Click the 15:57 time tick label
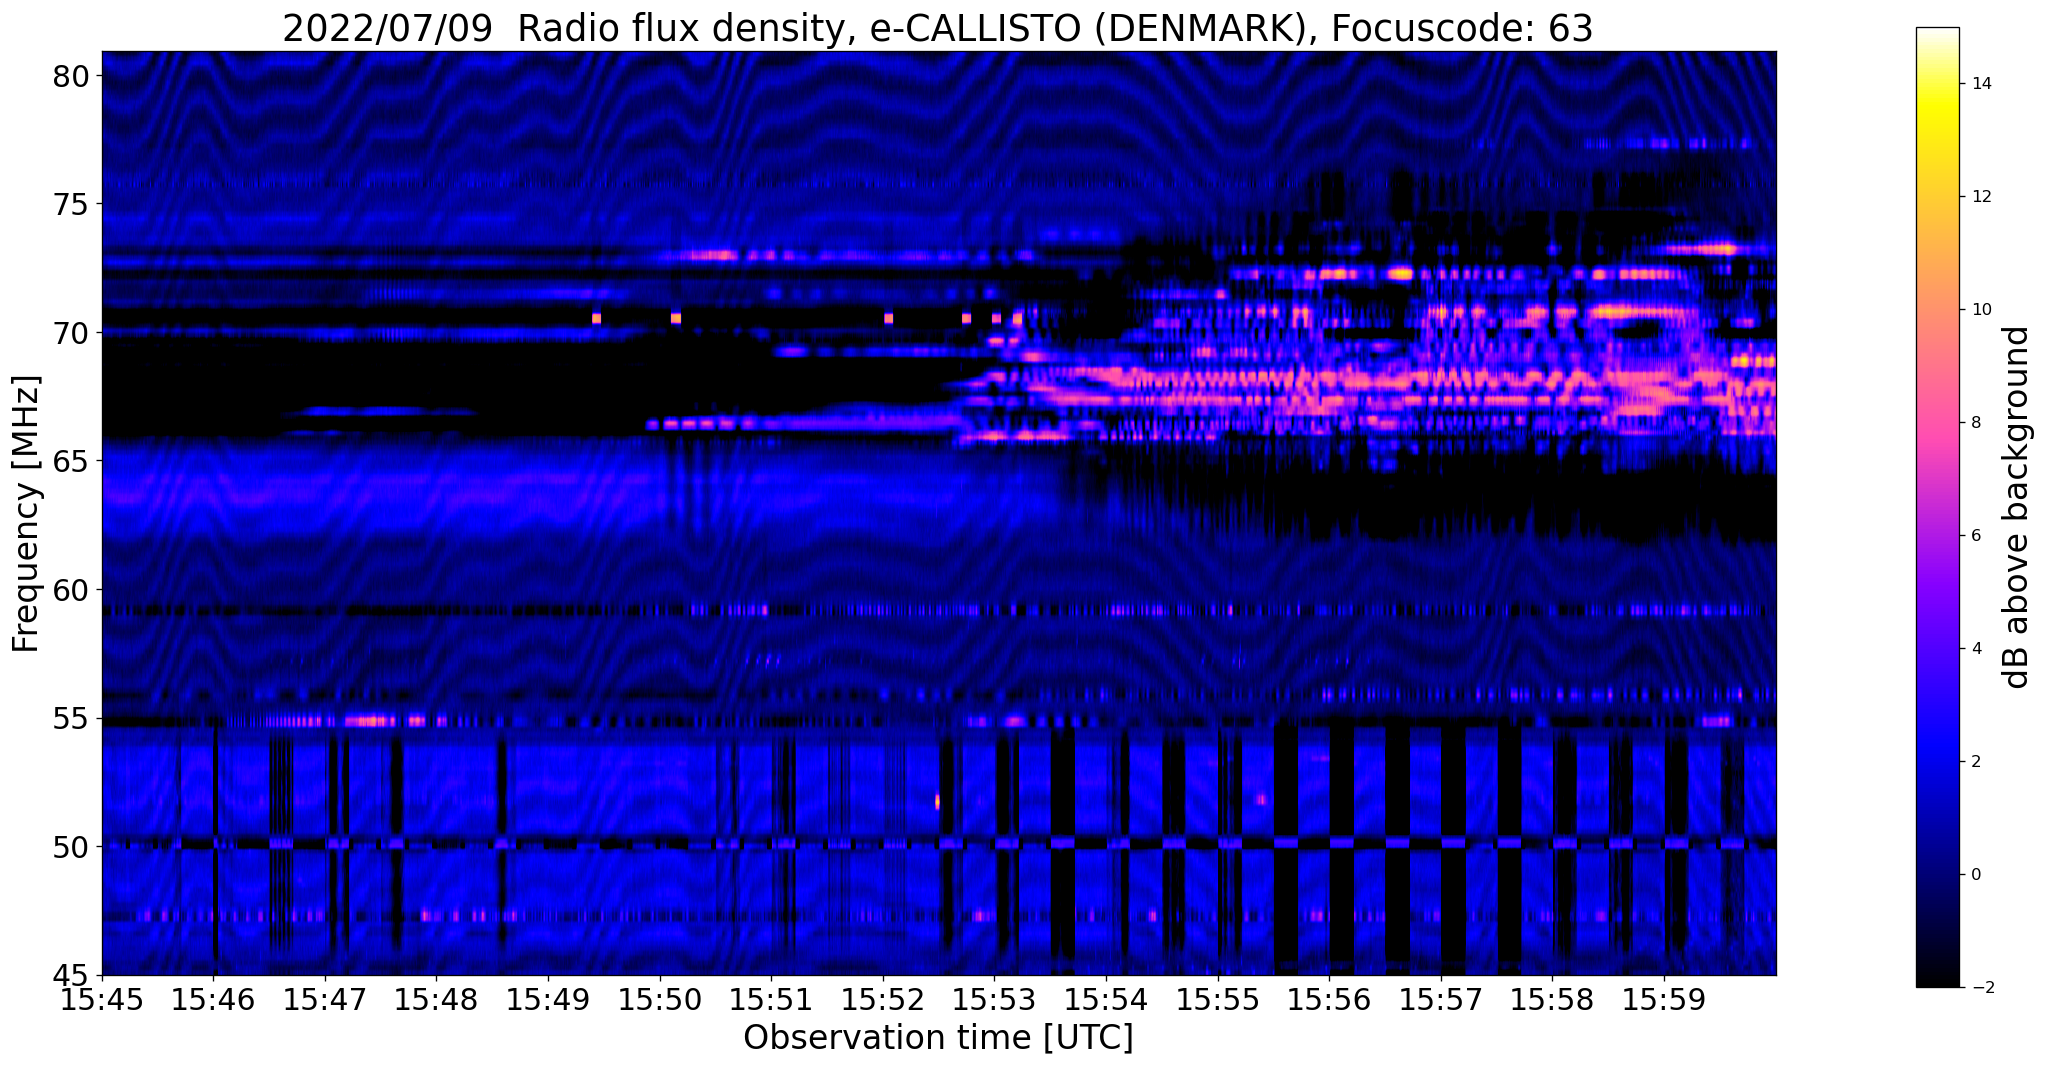The width and height of the screenshot is (2047, 1067). point(1441,1000)
